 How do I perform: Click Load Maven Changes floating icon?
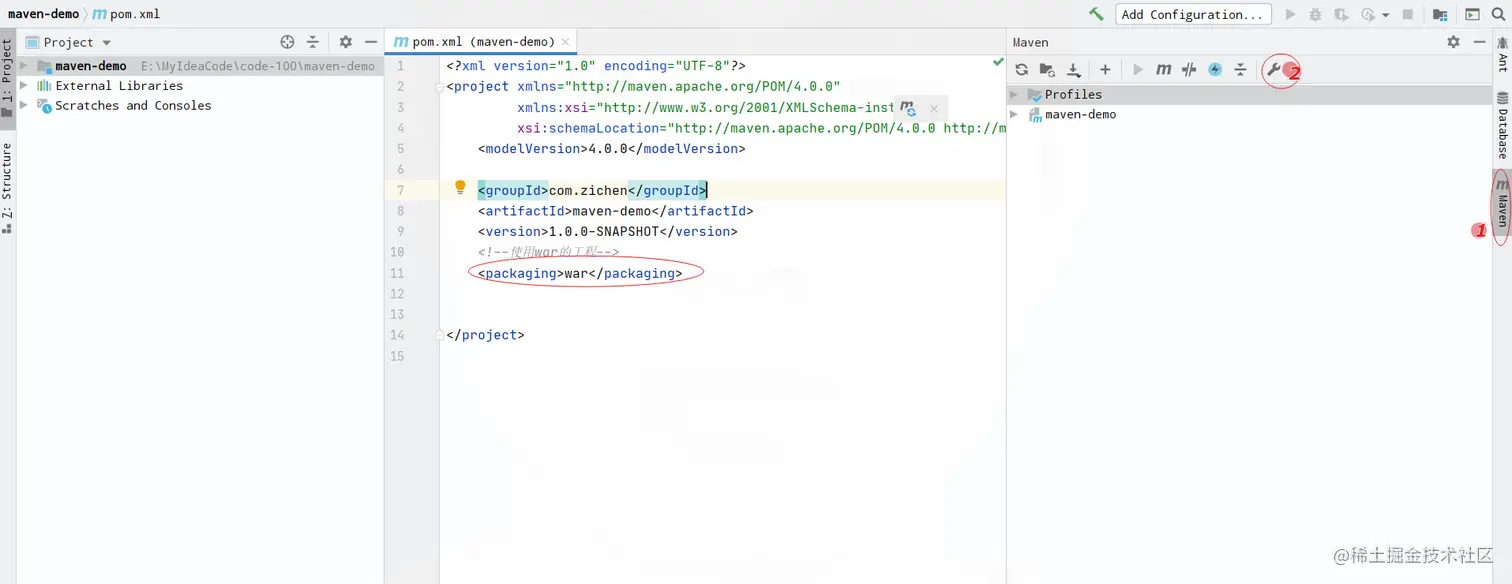pos(907,108)
